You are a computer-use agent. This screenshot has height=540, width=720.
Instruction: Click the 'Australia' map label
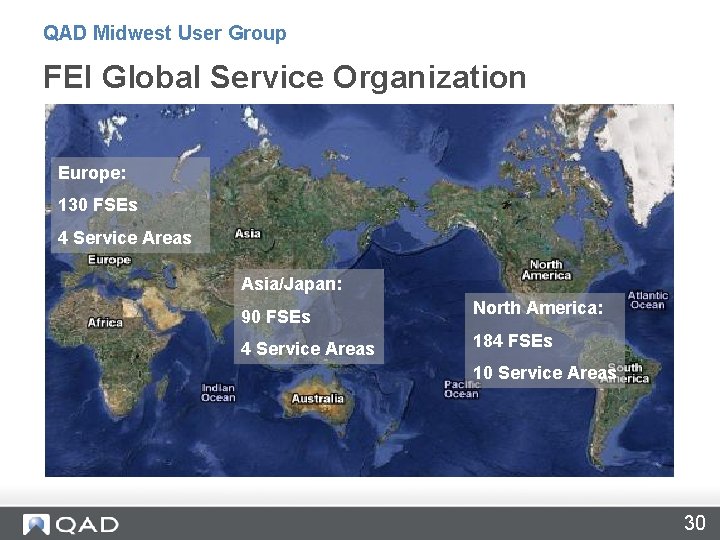[318, 399]
